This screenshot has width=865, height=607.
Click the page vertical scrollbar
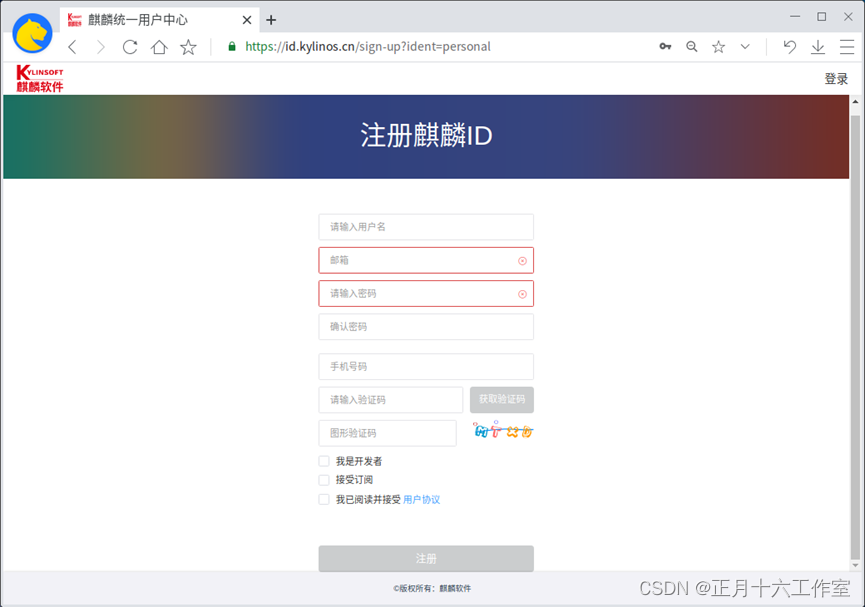(x=855, y=337)
